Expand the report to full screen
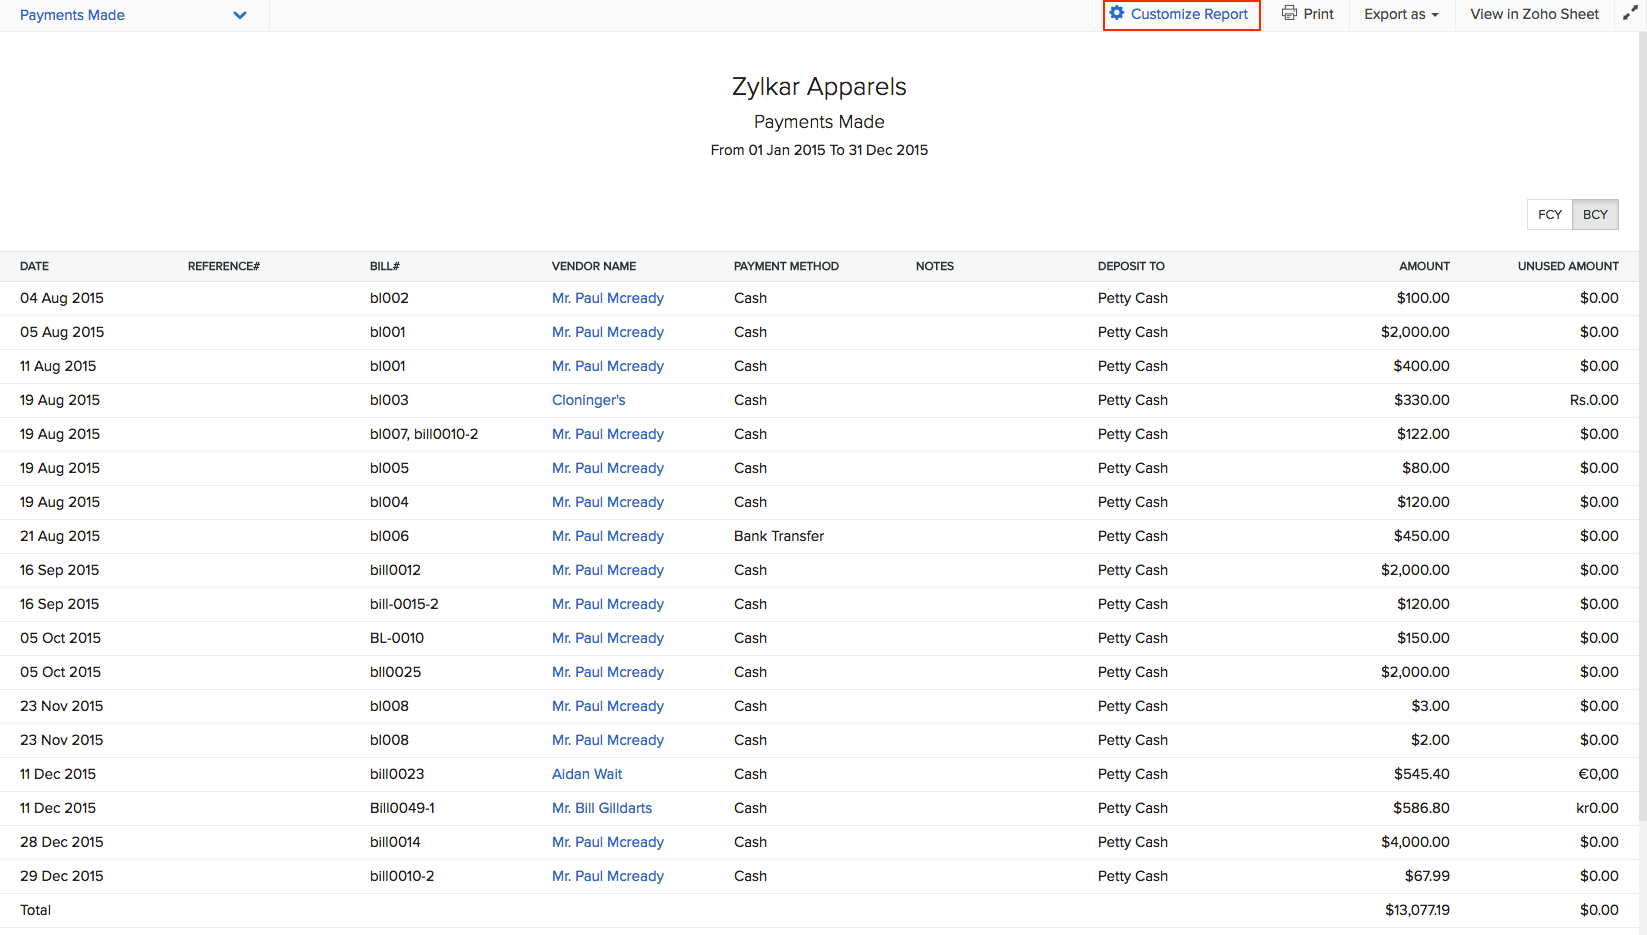This screenshot has width=1647, height=935. [x=1631, y=13]
